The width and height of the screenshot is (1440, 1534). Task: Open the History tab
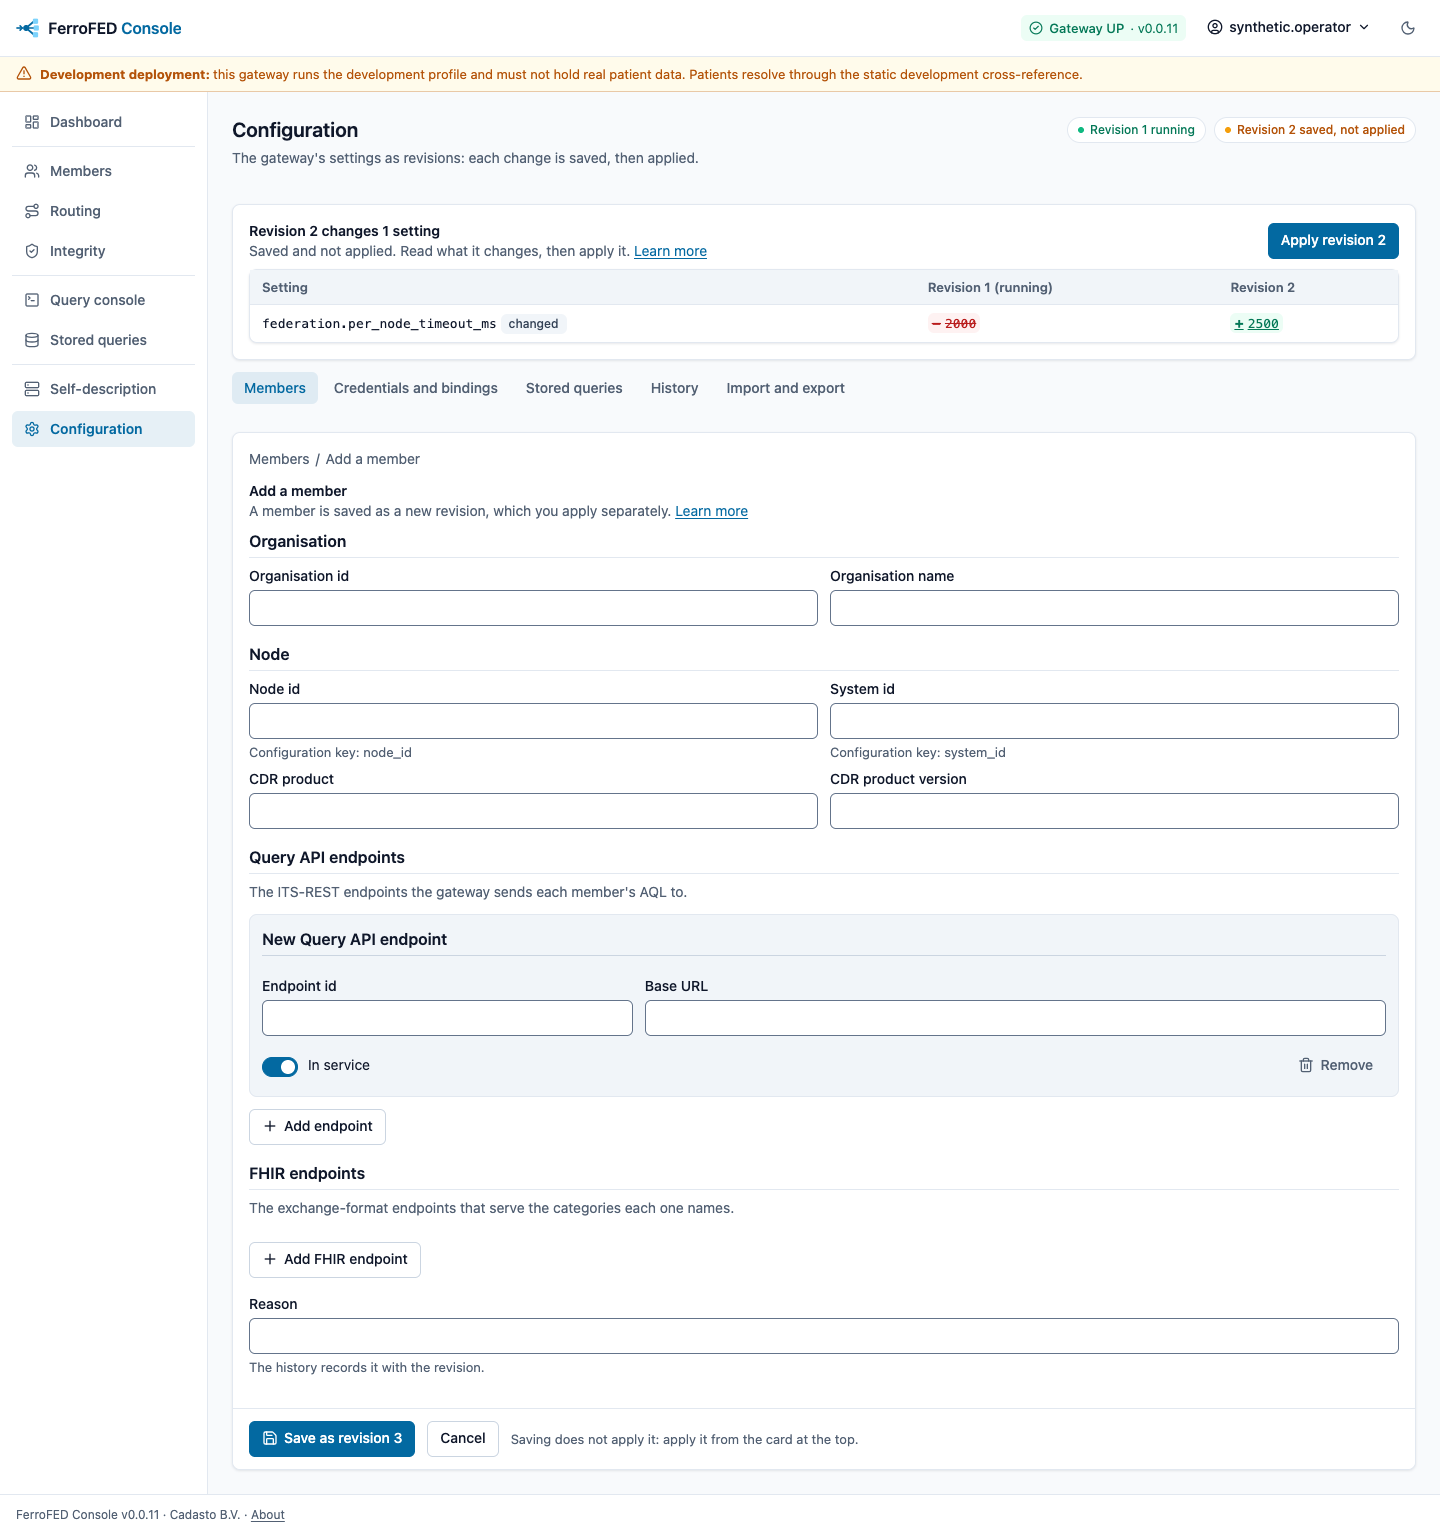(x=675, y=388)
